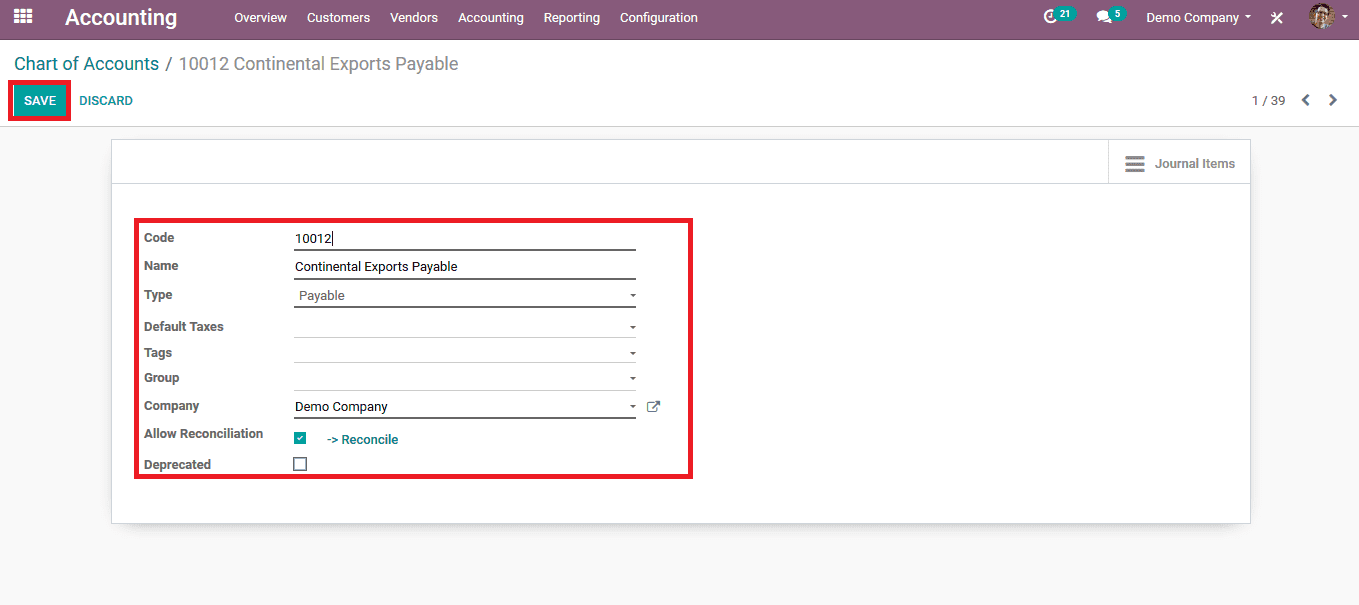Open the Reporting menu

point(571,18)
